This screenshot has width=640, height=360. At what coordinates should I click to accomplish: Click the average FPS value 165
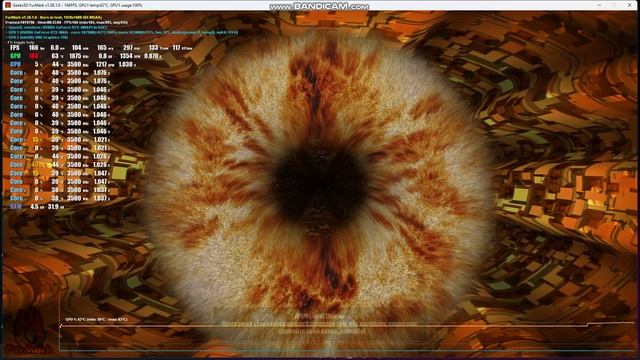pos(102,48)
